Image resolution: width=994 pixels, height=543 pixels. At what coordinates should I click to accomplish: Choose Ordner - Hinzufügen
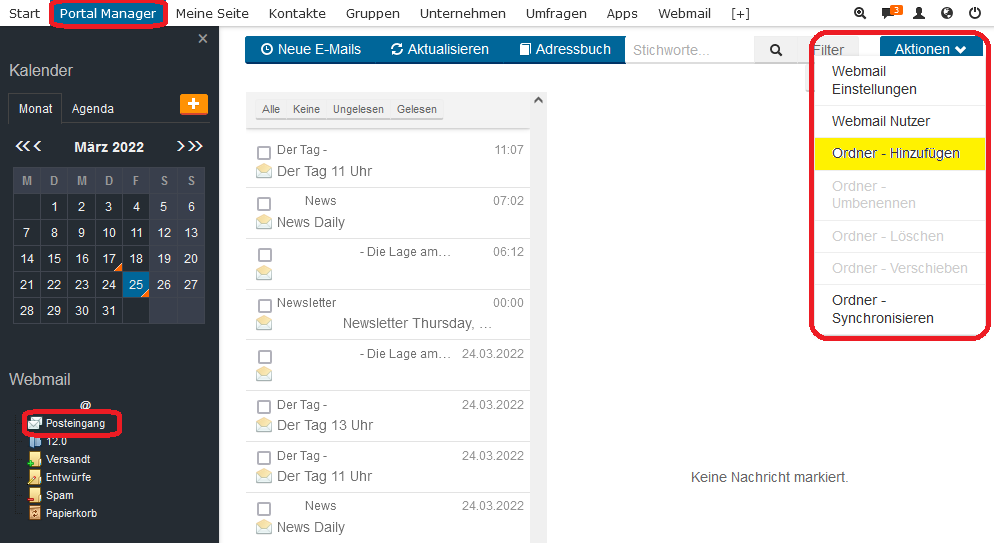pyautogui.click(x=899, y=153)
